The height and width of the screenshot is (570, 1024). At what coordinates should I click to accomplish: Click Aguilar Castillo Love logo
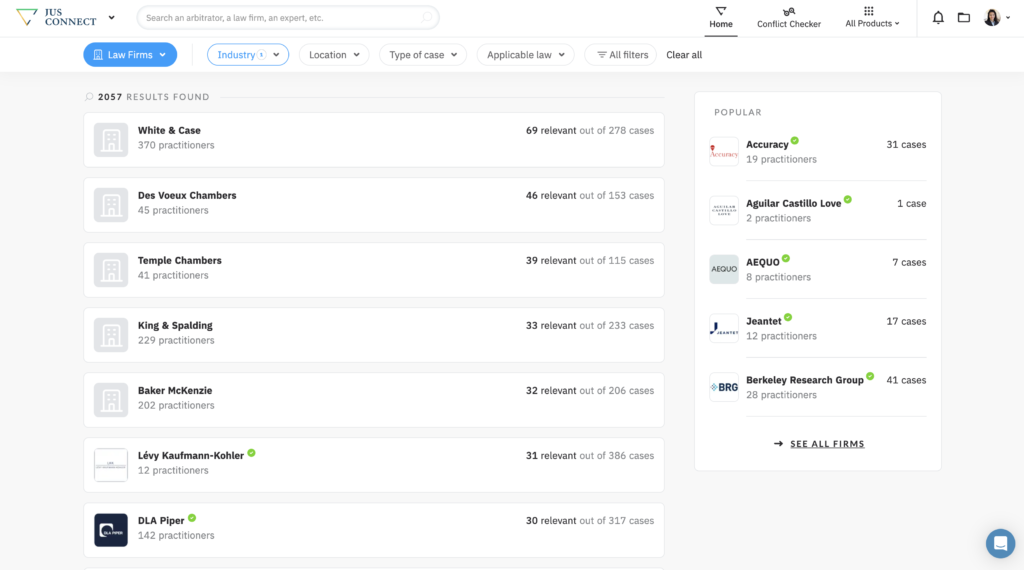tap(724, 210)
